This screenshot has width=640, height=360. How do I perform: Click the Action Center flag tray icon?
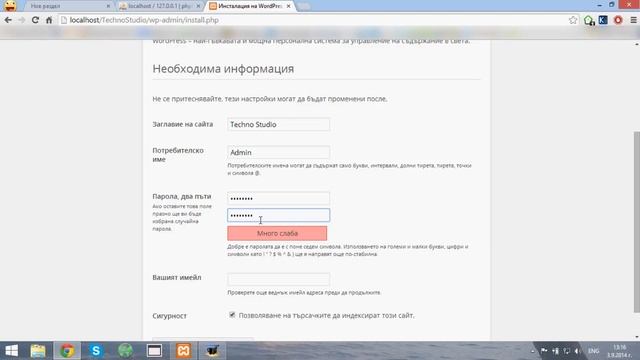pos(544,351)
